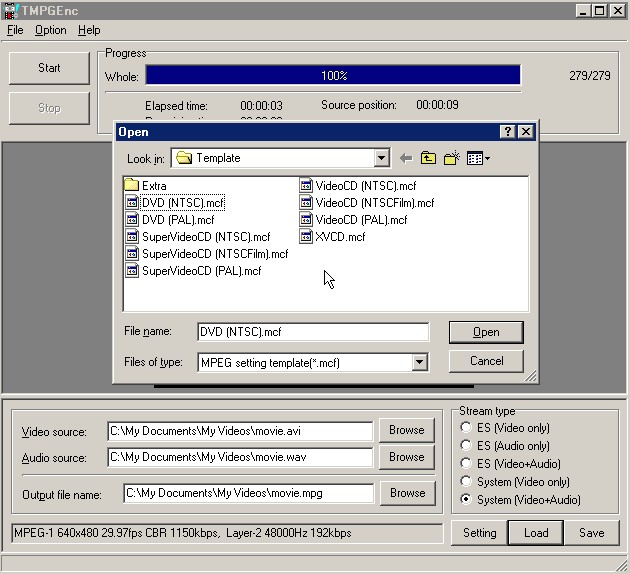Click the Open button in dialog
The width and height of the screenshot is (630, 574).
[x=486, y=332]
